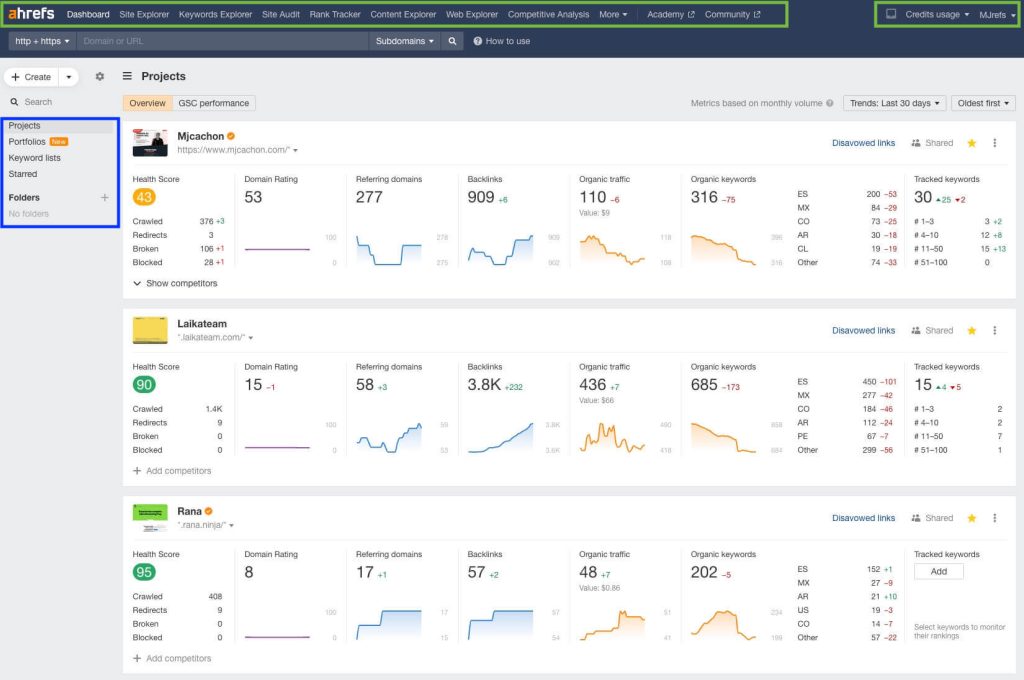The height and width of the screenshot is (680, 1024).
Task: Switch to the GSC performance tab
Action: (x=213, y=103)
